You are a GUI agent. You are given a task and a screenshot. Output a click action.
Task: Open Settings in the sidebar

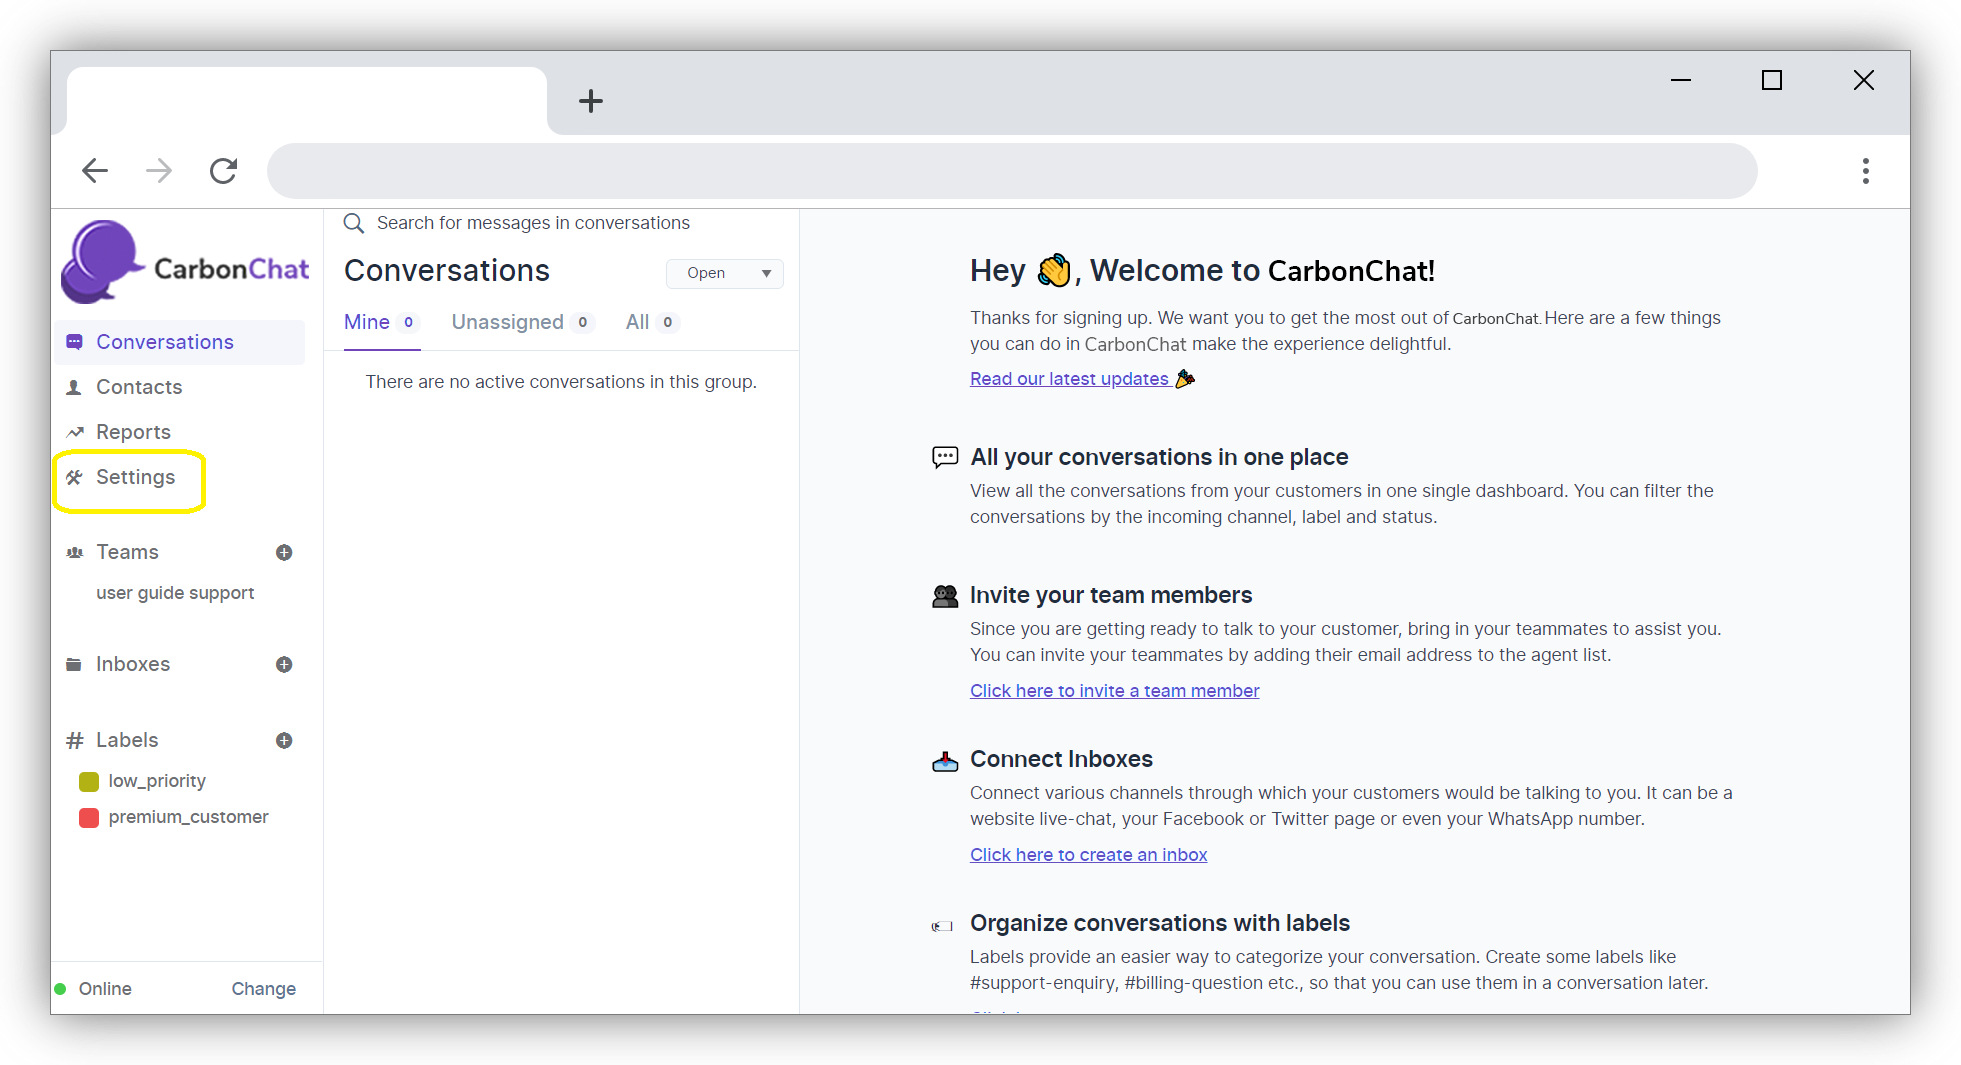135,478
